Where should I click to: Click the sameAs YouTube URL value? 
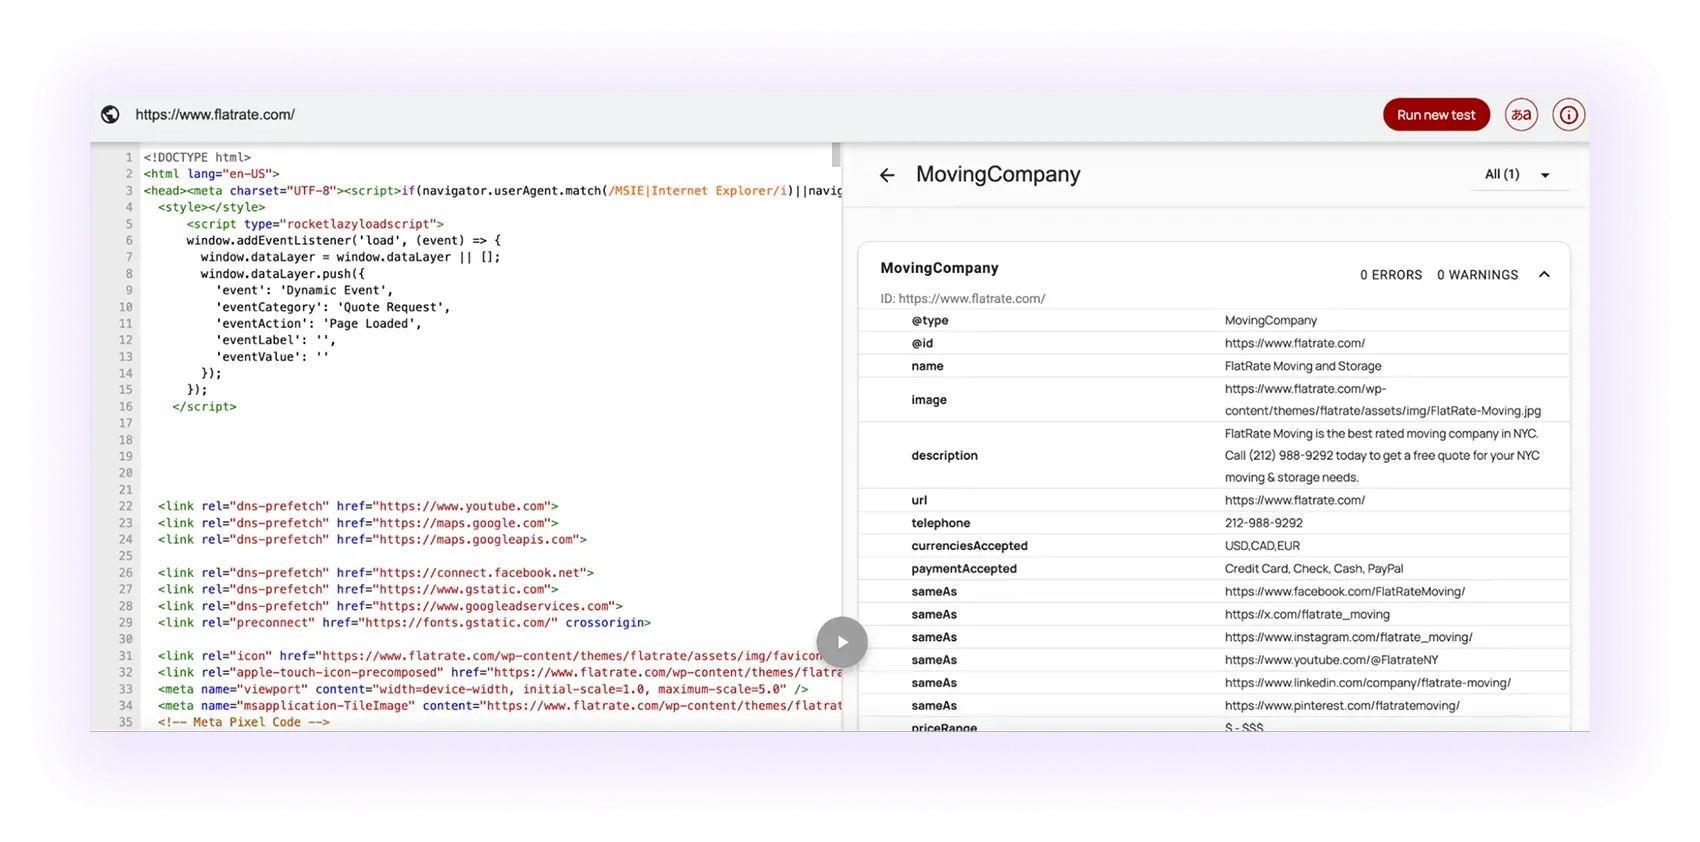[x=1331, y=660]
